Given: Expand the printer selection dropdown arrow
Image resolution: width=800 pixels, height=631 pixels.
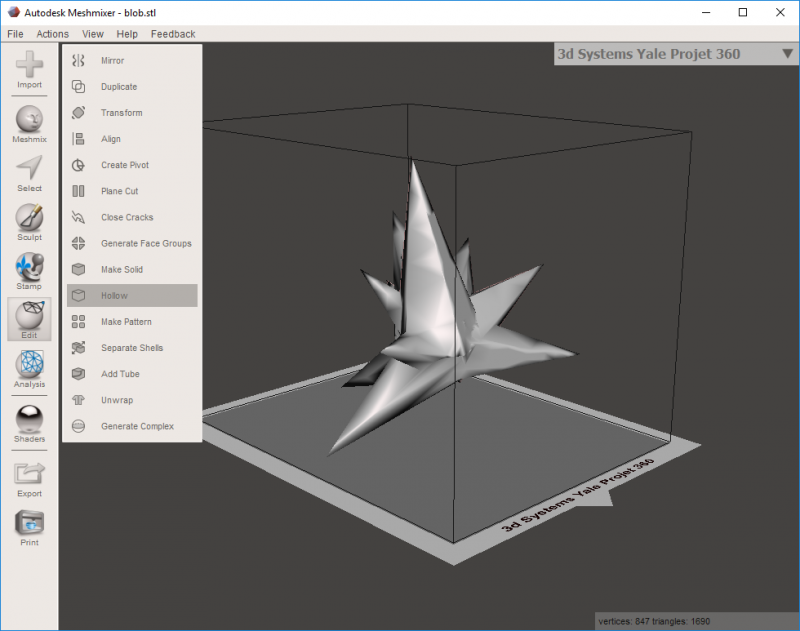Looking at the screenshot, I should click(x=787, y=54).
